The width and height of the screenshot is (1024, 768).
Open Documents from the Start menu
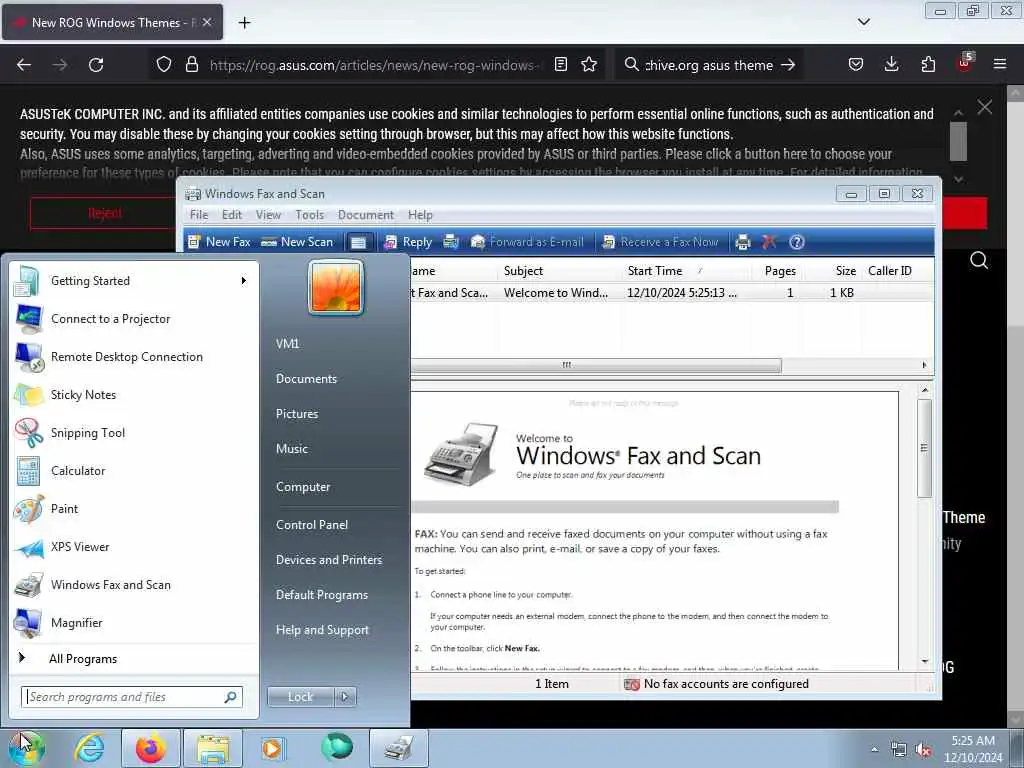click(306, 379)
